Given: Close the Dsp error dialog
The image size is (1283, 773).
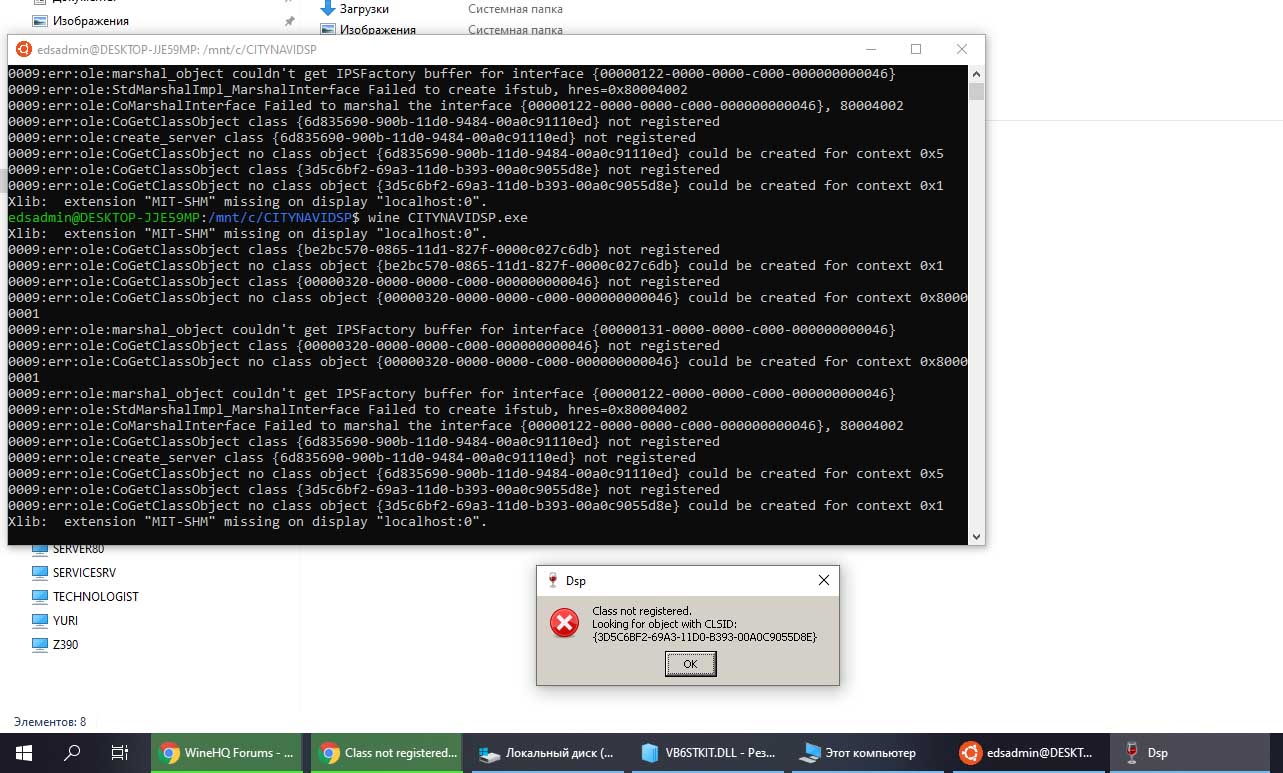Looking at the screenshot, I should click(x=824, y=580).
